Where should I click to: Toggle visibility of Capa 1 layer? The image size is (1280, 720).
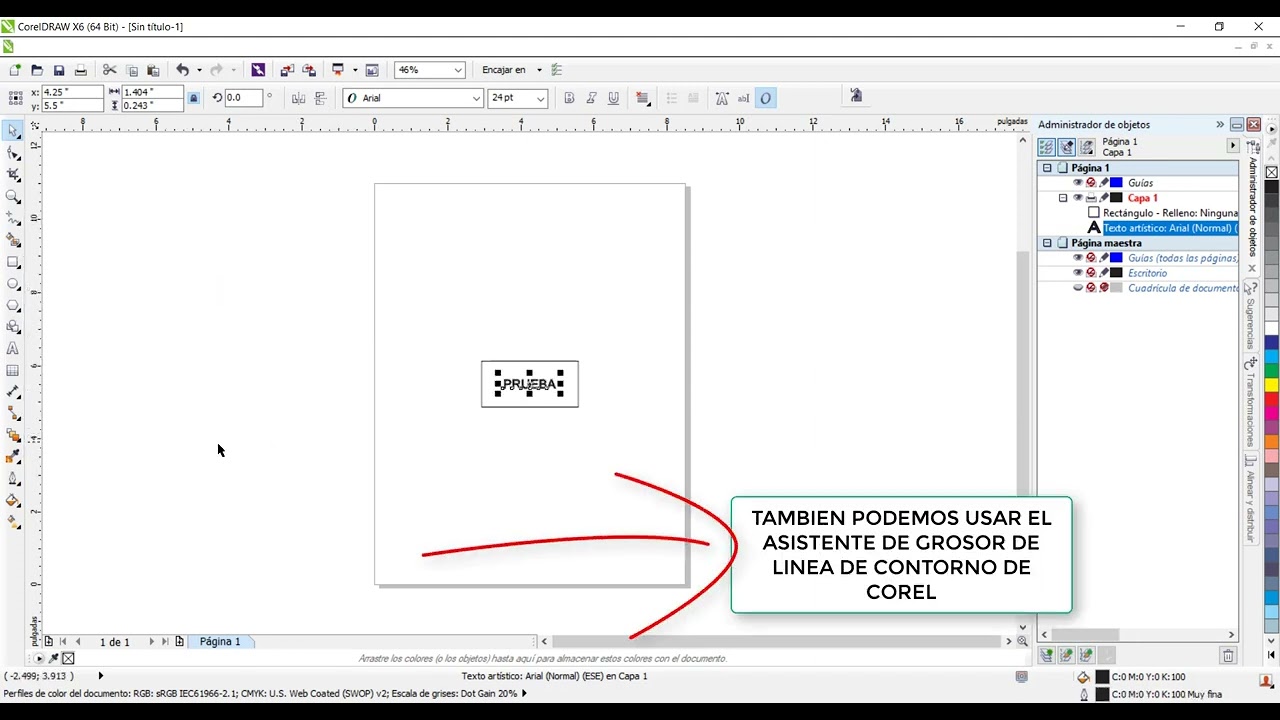point(1078,198)
